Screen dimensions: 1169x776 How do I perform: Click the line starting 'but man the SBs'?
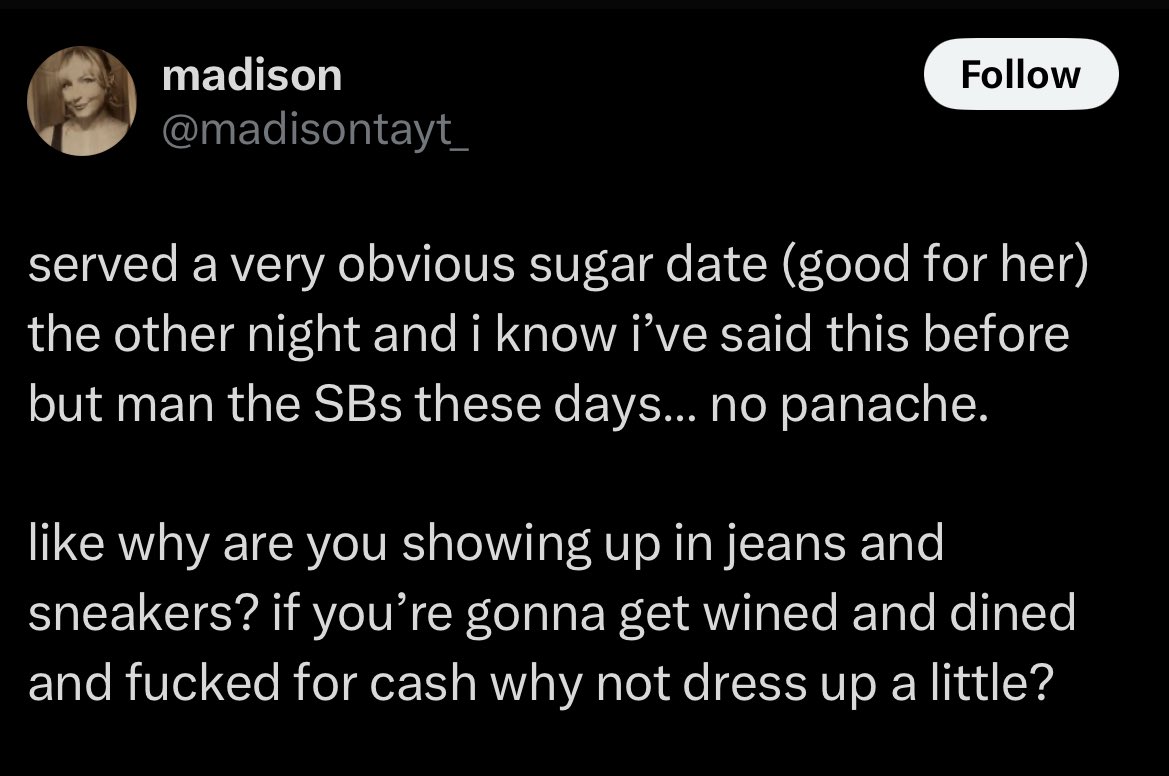(x=508, y=404)
